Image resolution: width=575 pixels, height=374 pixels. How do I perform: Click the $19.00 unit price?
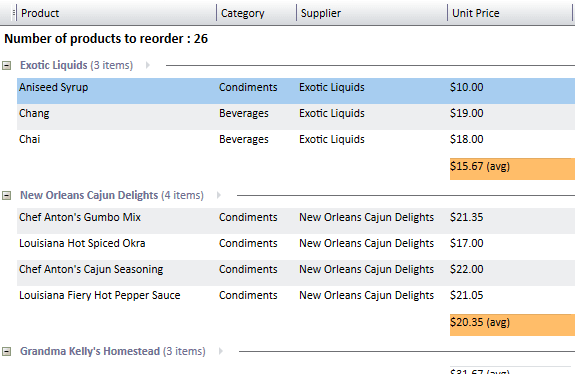467,113
